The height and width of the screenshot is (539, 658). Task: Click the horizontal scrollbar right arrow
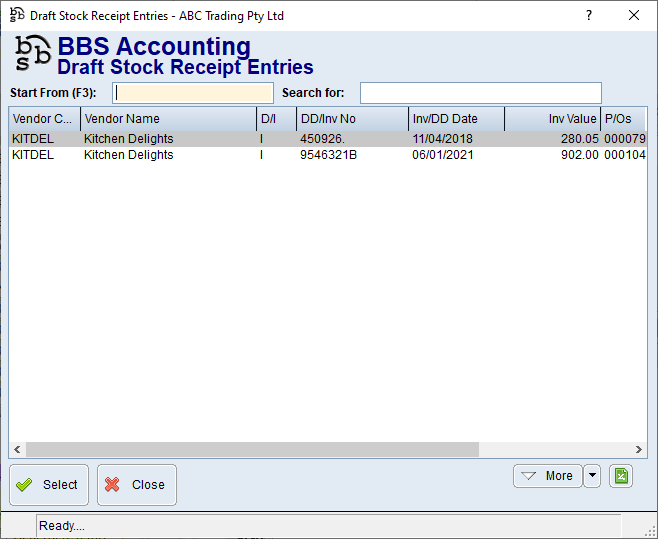coord(640,450)
